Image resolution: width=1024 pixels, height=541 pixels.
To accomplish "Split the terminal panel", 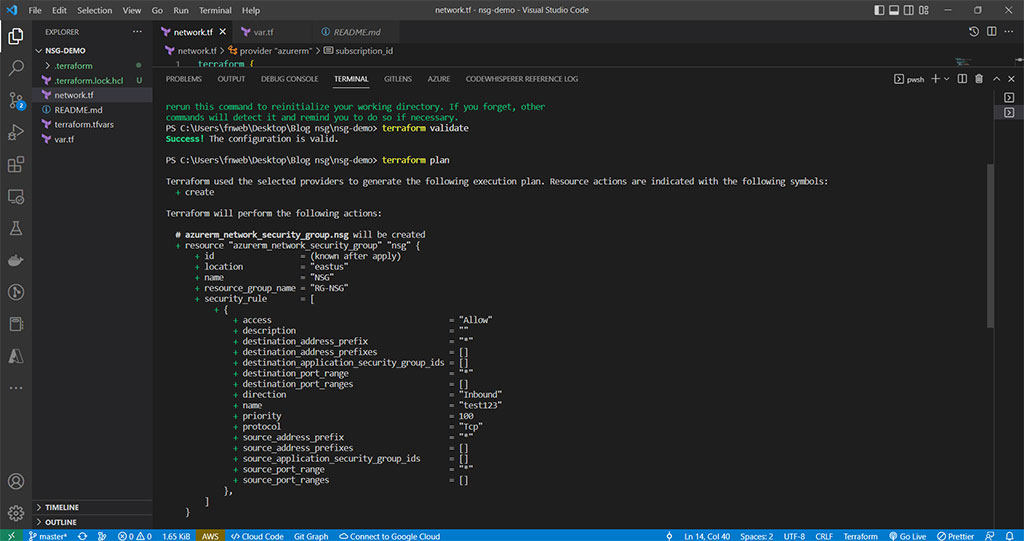I will [962, 78].
